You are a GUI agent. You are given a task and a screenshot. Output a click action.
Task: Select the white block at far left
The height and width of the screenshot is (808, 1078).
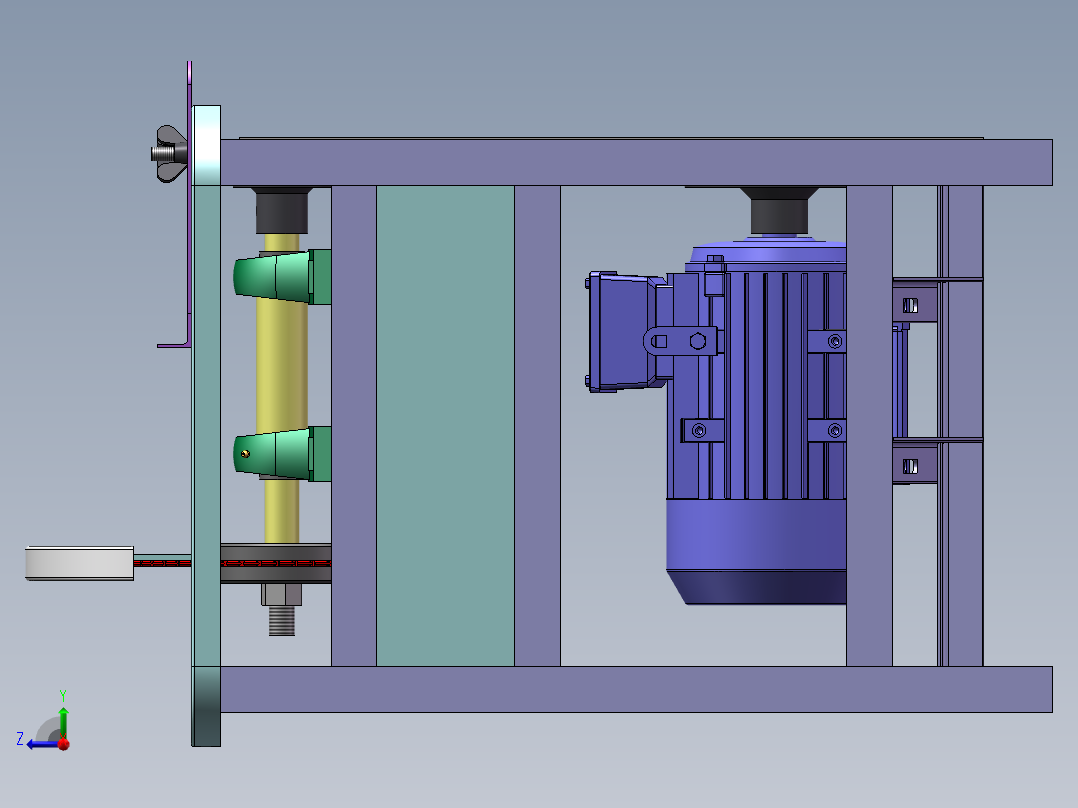click(79, 563)
